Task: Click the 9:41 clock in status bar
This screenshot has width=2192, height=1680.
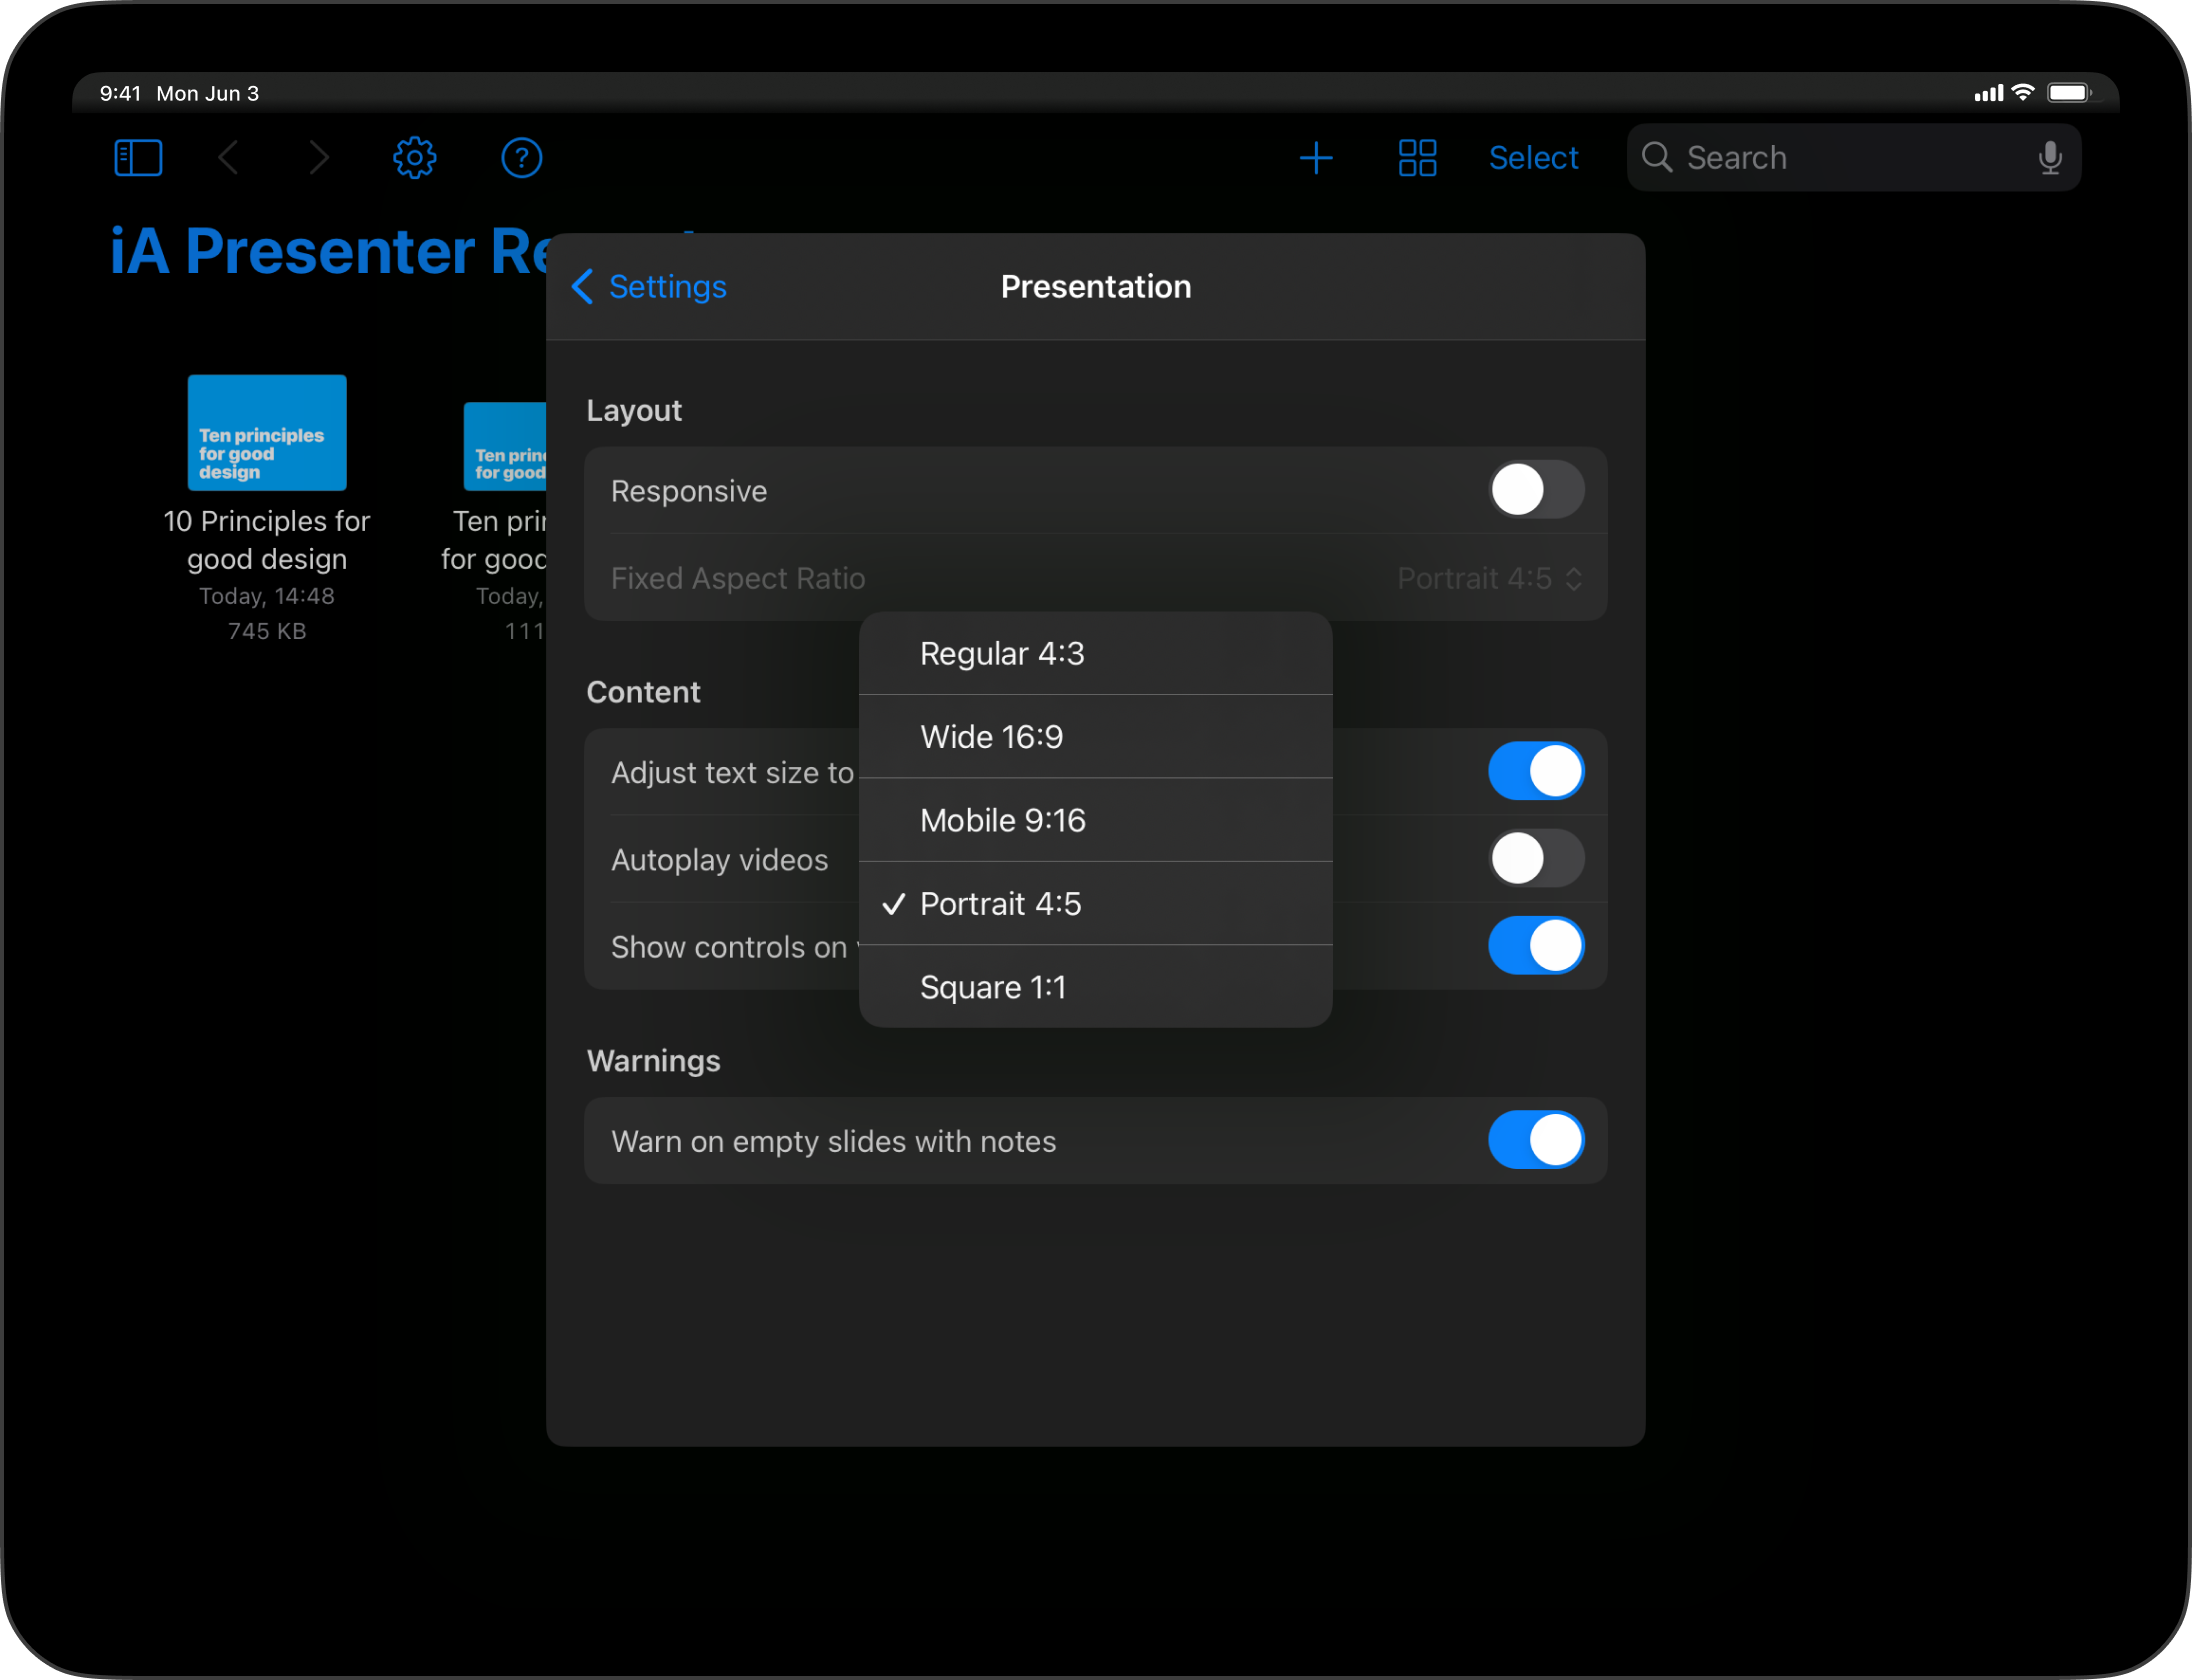Action: coord(120,93)
